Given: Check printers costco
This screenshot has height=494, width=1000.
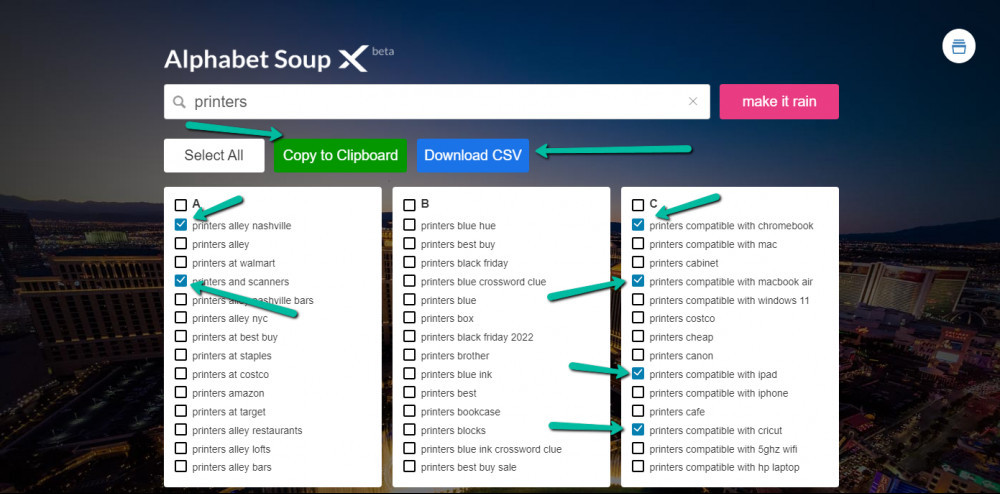Looking at the screenshot, I should point(638,317).
